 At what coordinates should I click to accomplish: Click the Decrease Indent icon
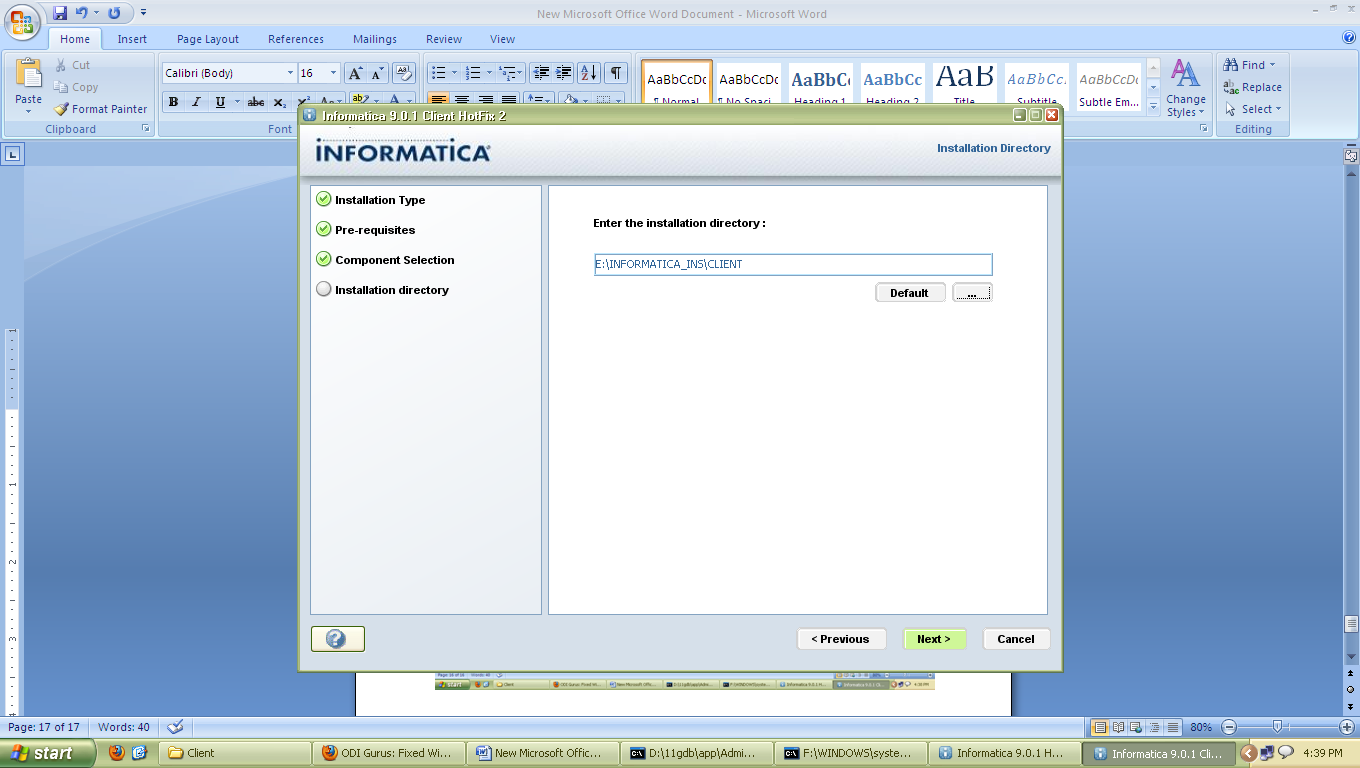pos(542,73)
